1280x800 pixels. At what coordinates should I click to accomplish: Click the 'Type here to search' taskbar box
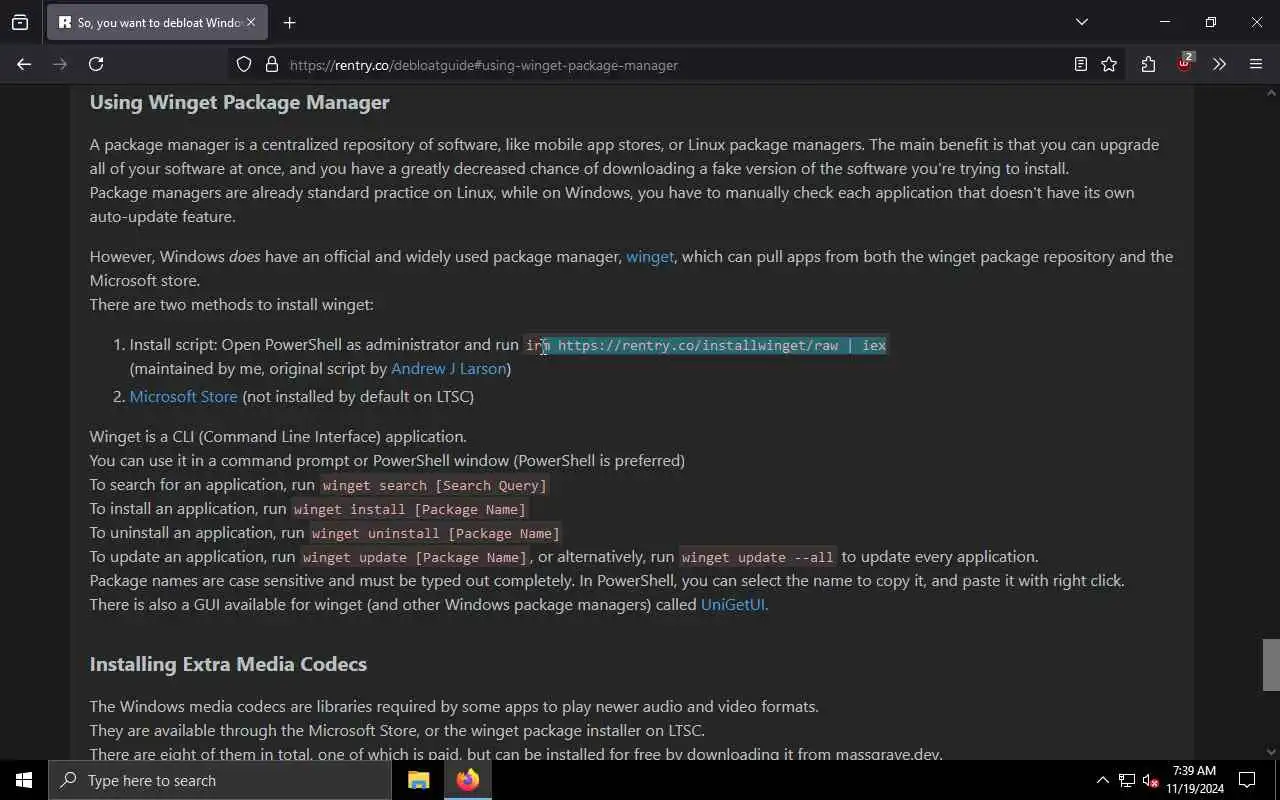[220, 780]
